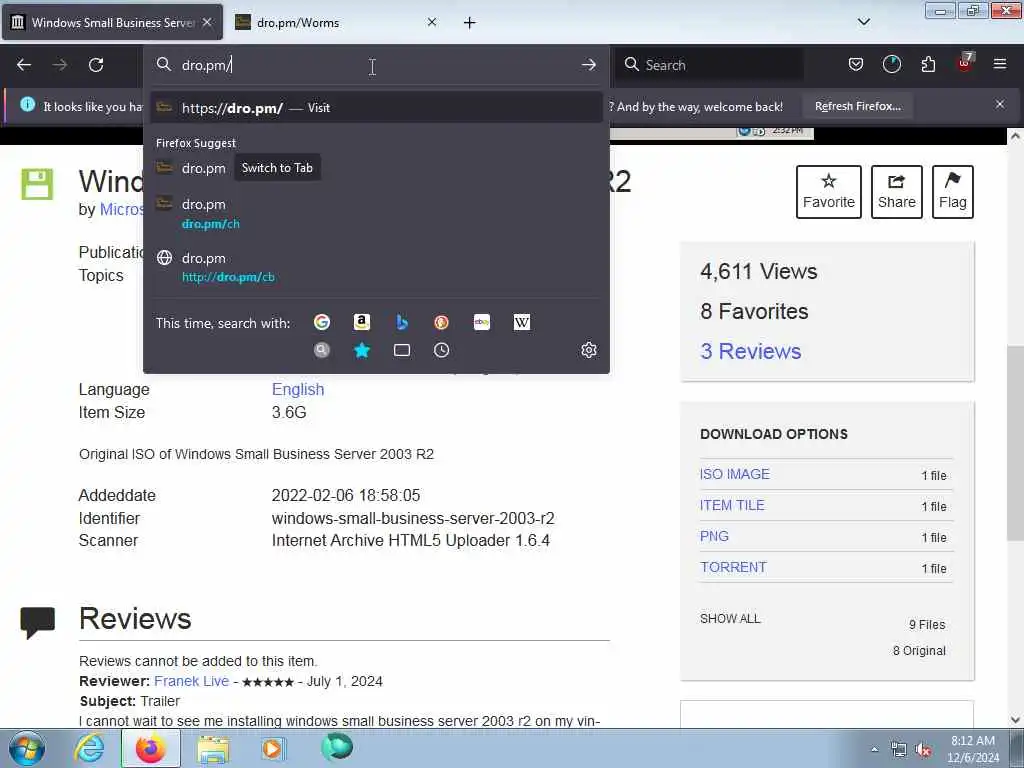This screenshot has height=768, width=1024.
Task: Click the scrollbar down arrow
Action: 1015,720
